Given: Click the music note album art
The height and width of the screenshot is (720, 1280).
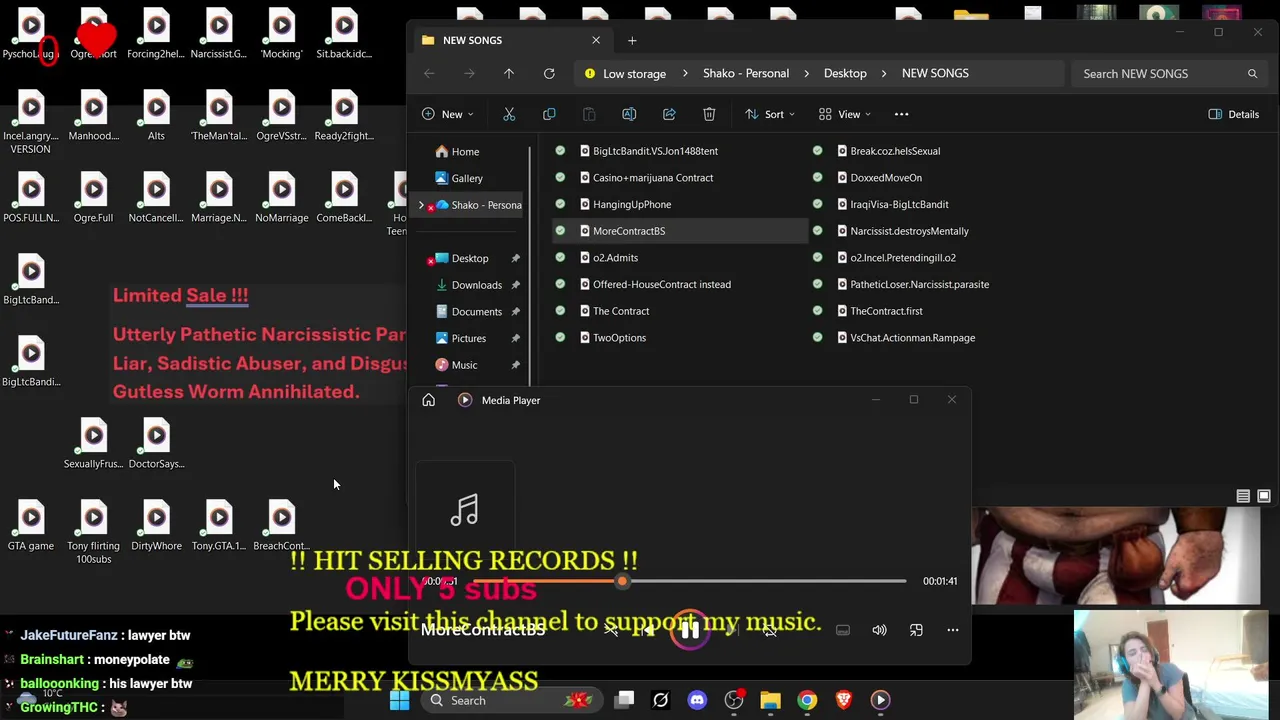Looking at the screenshot, I should point(464,511).
